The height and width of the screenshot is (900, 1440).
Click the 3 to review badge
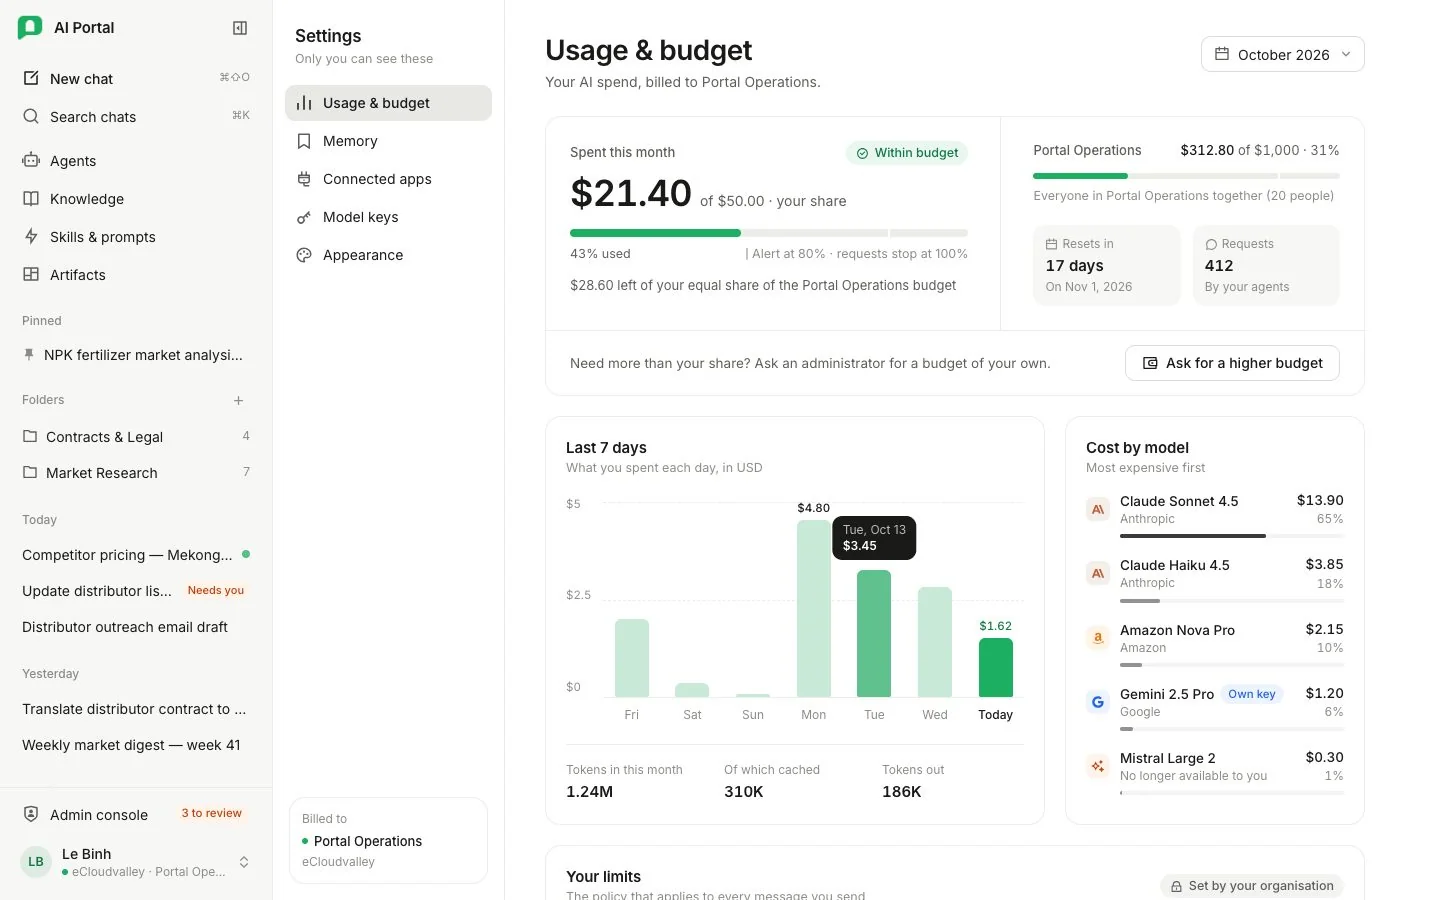[211, 814]
